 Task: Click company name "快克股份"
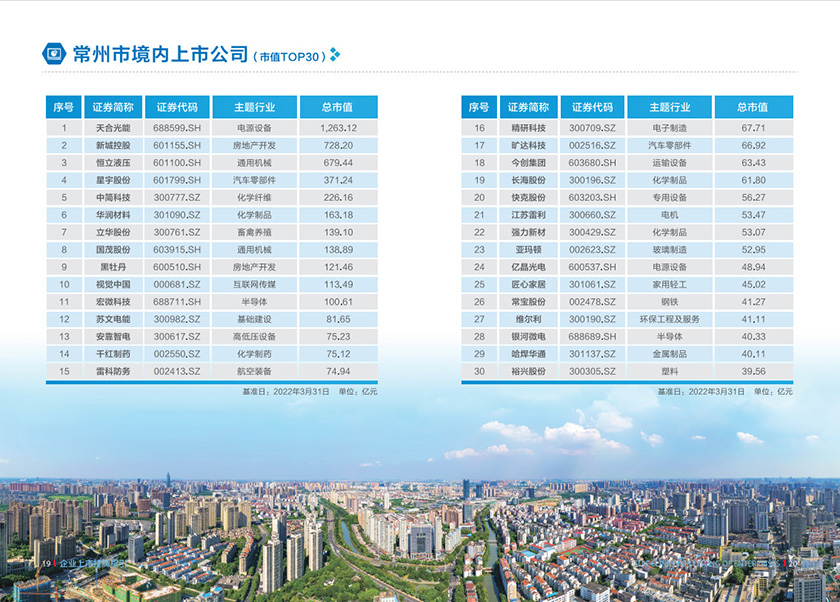point(529,198)
